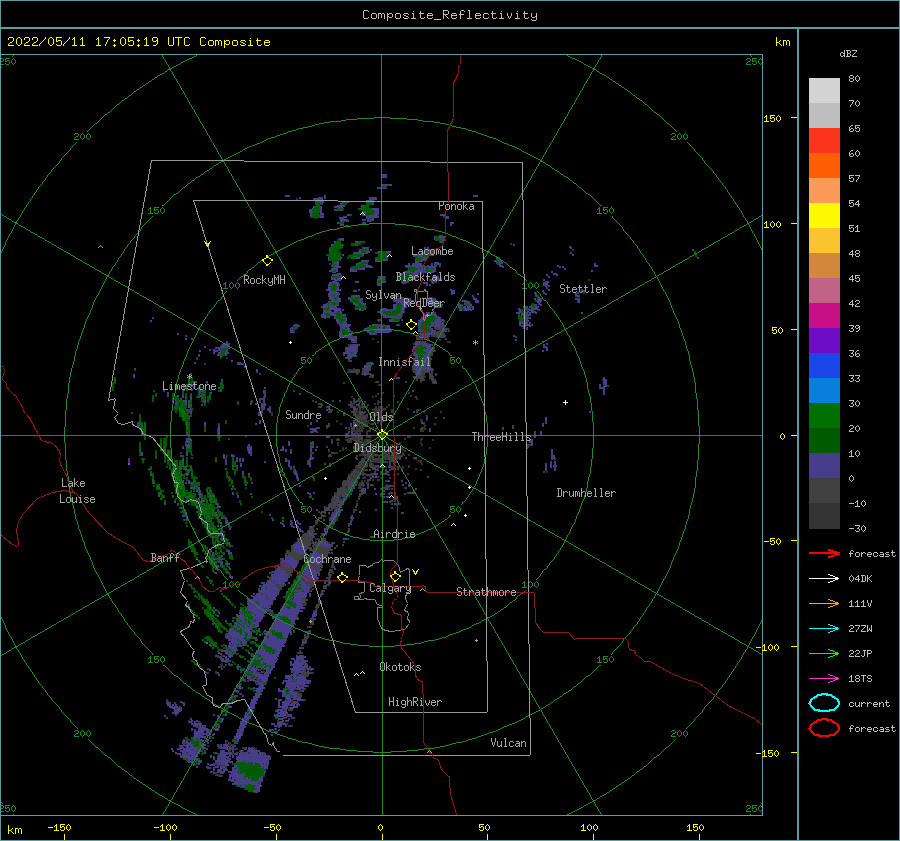This screenshot has height=841, width=900.
Task: Click the green 22JP arrow icon
Action: 824,653
